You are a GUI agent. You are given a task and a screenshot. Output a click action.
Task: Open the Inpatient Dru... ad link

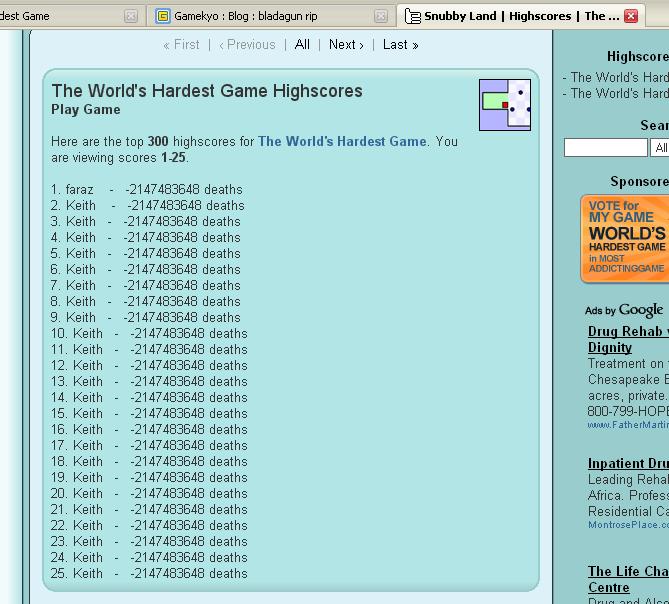[628, 463]
